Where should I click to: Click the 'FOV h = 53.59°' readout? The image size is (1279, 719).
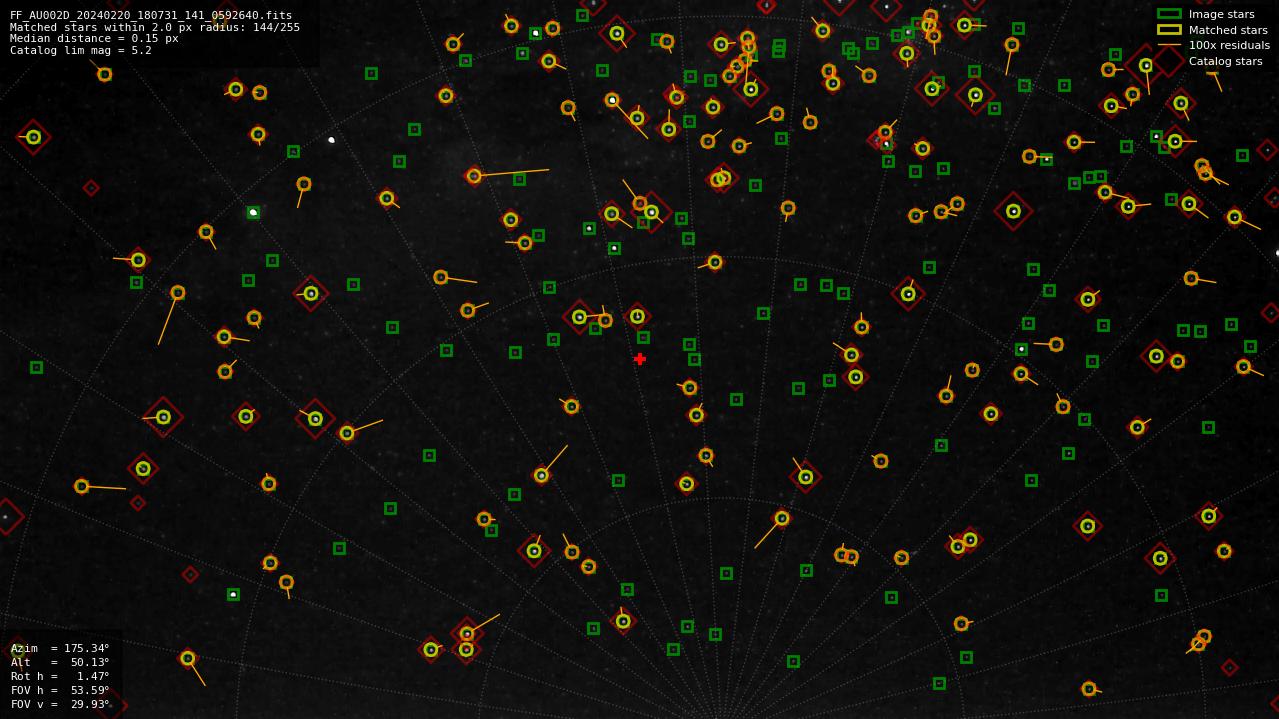coord(60,690)
